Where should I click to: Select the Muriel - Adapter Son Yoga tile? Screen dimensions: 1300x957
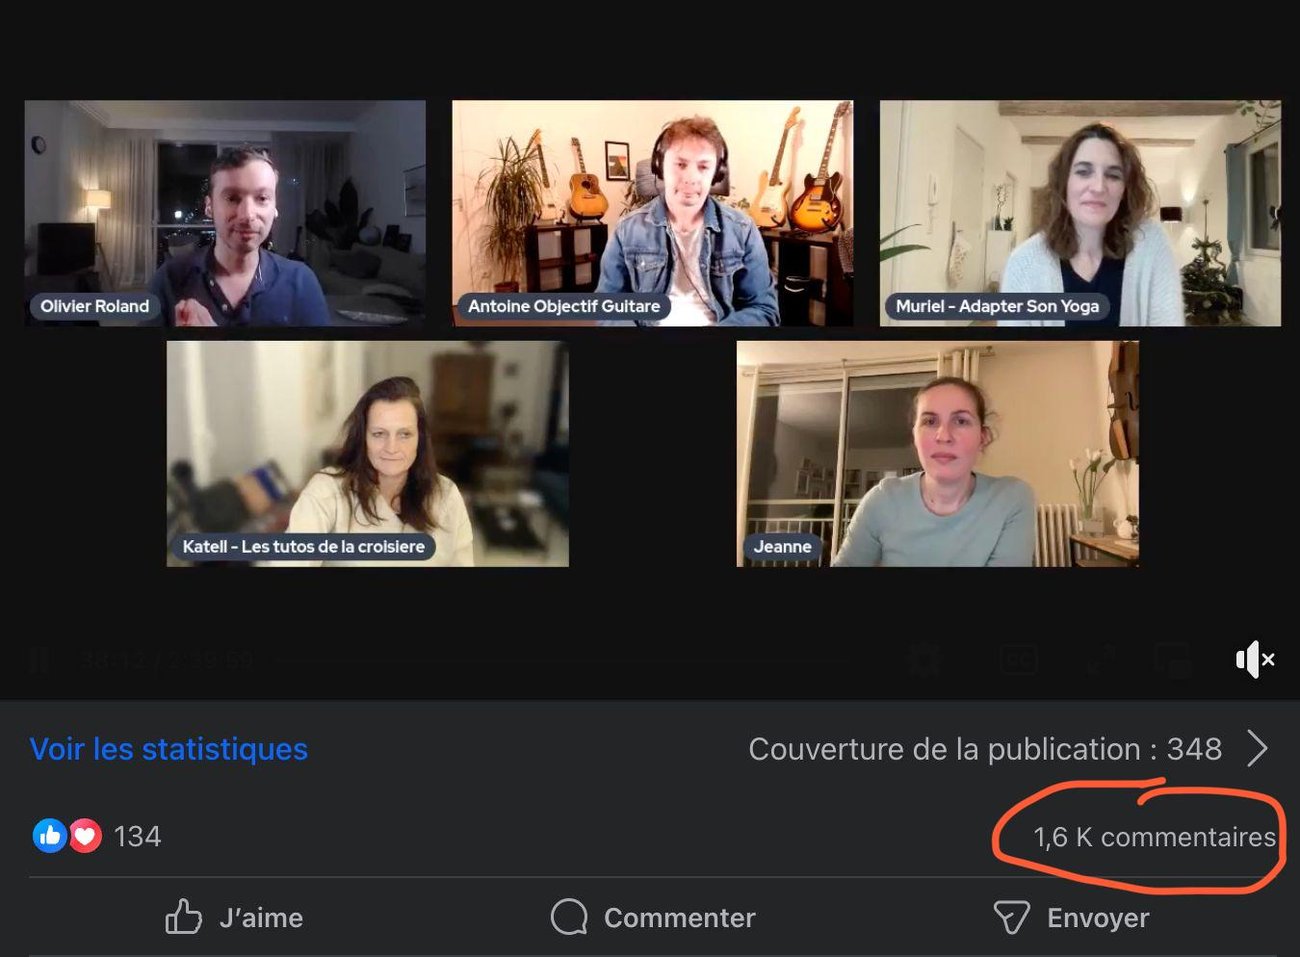click(1080, 213)
